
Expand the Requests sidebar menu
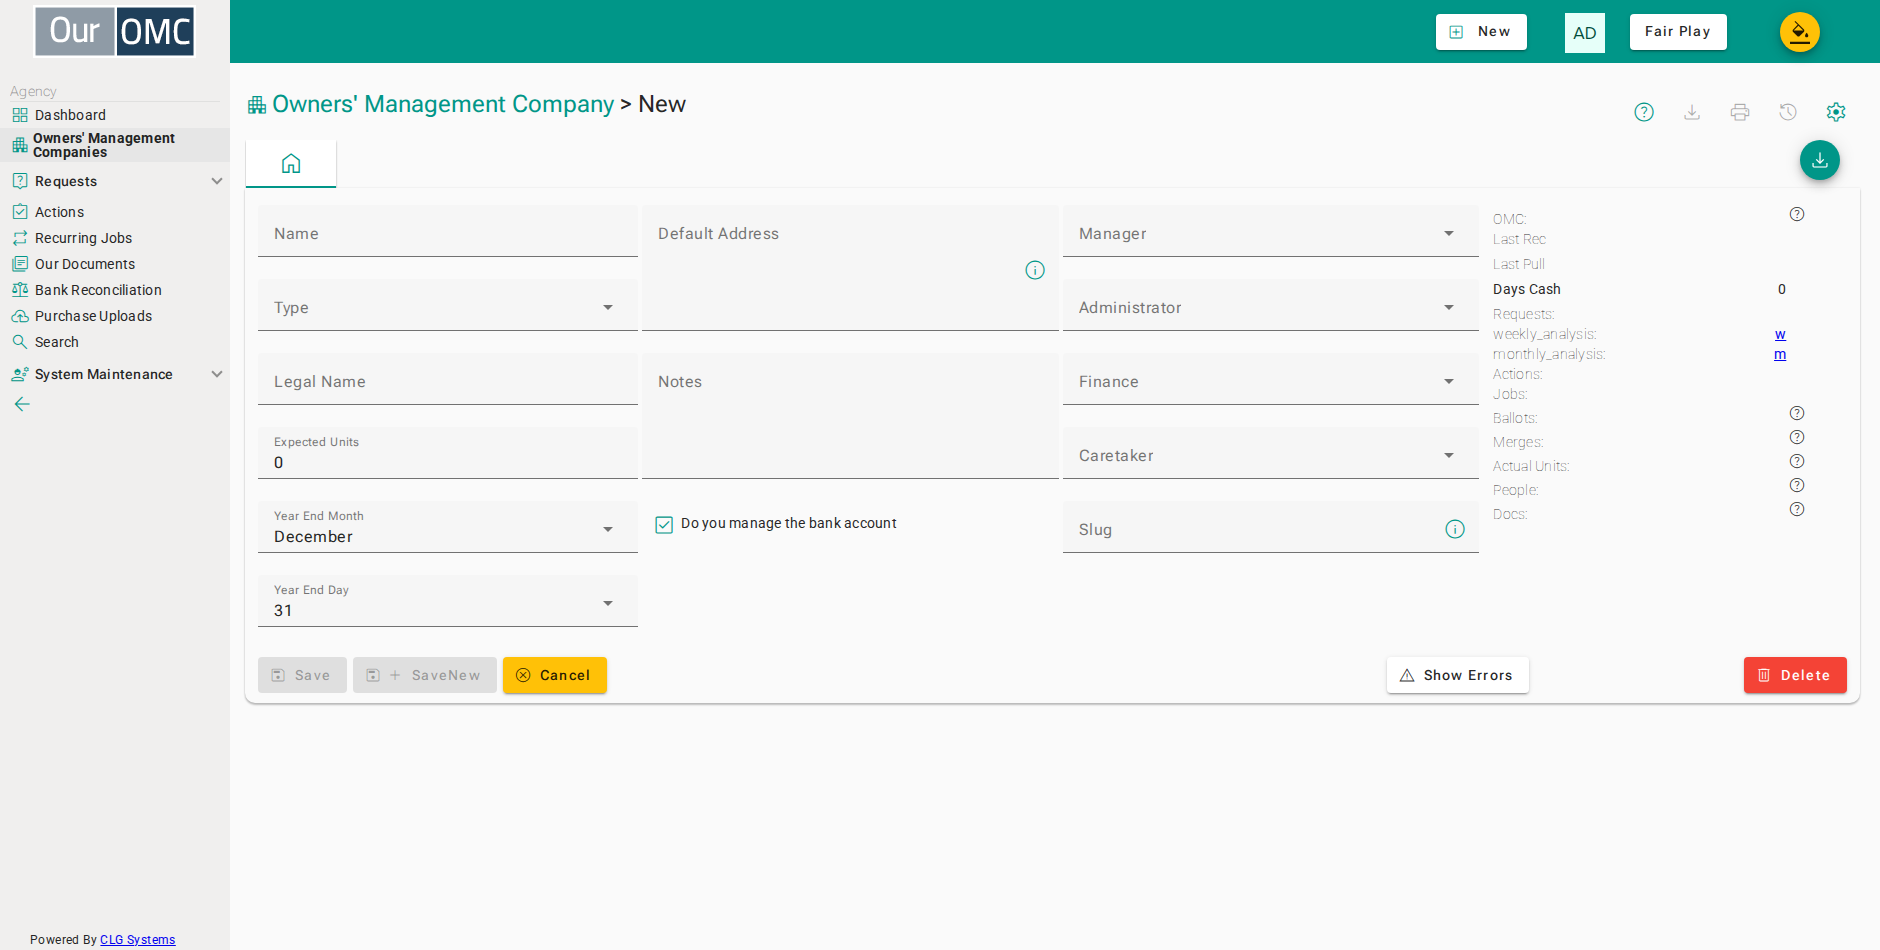115,181
